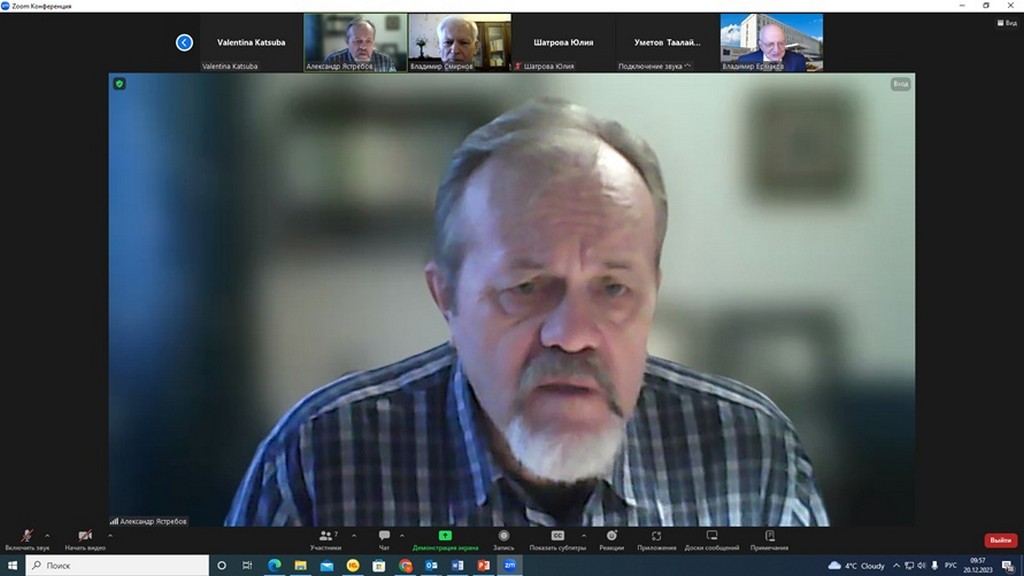Open Реакции reactions menu
Screen dimensions: 1024x576
(x=612, y=538)
